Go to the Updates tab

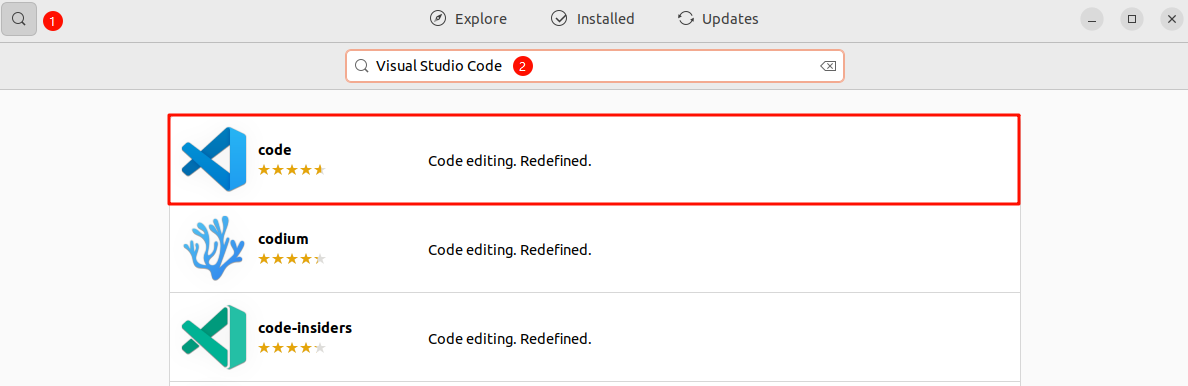click(x=718, y=19)
